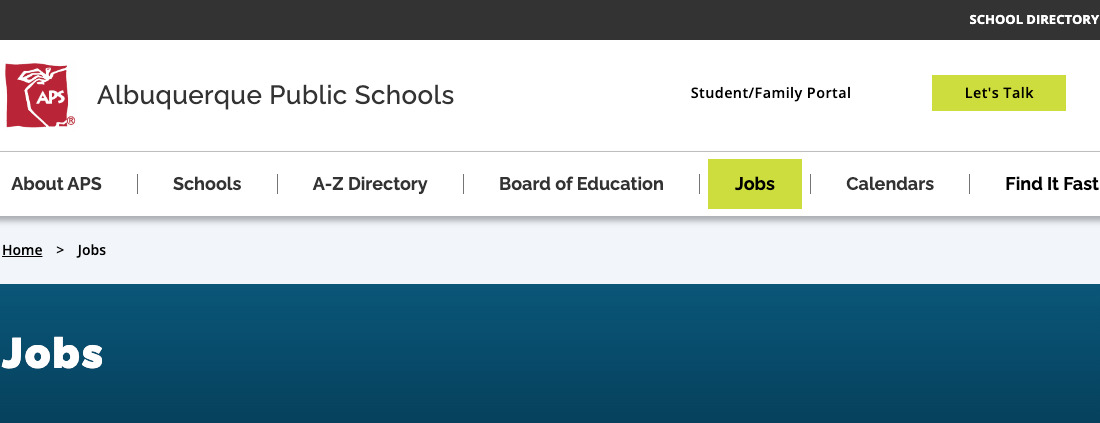Select Schools in the navigation bar
The image size is (1100, 423).
(x=207, y=184)
